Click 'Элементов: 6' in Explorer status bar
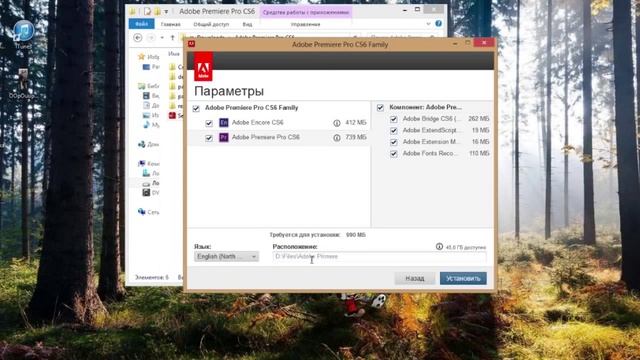Viewport: 640px width, 360px height. tap(151, 277)
